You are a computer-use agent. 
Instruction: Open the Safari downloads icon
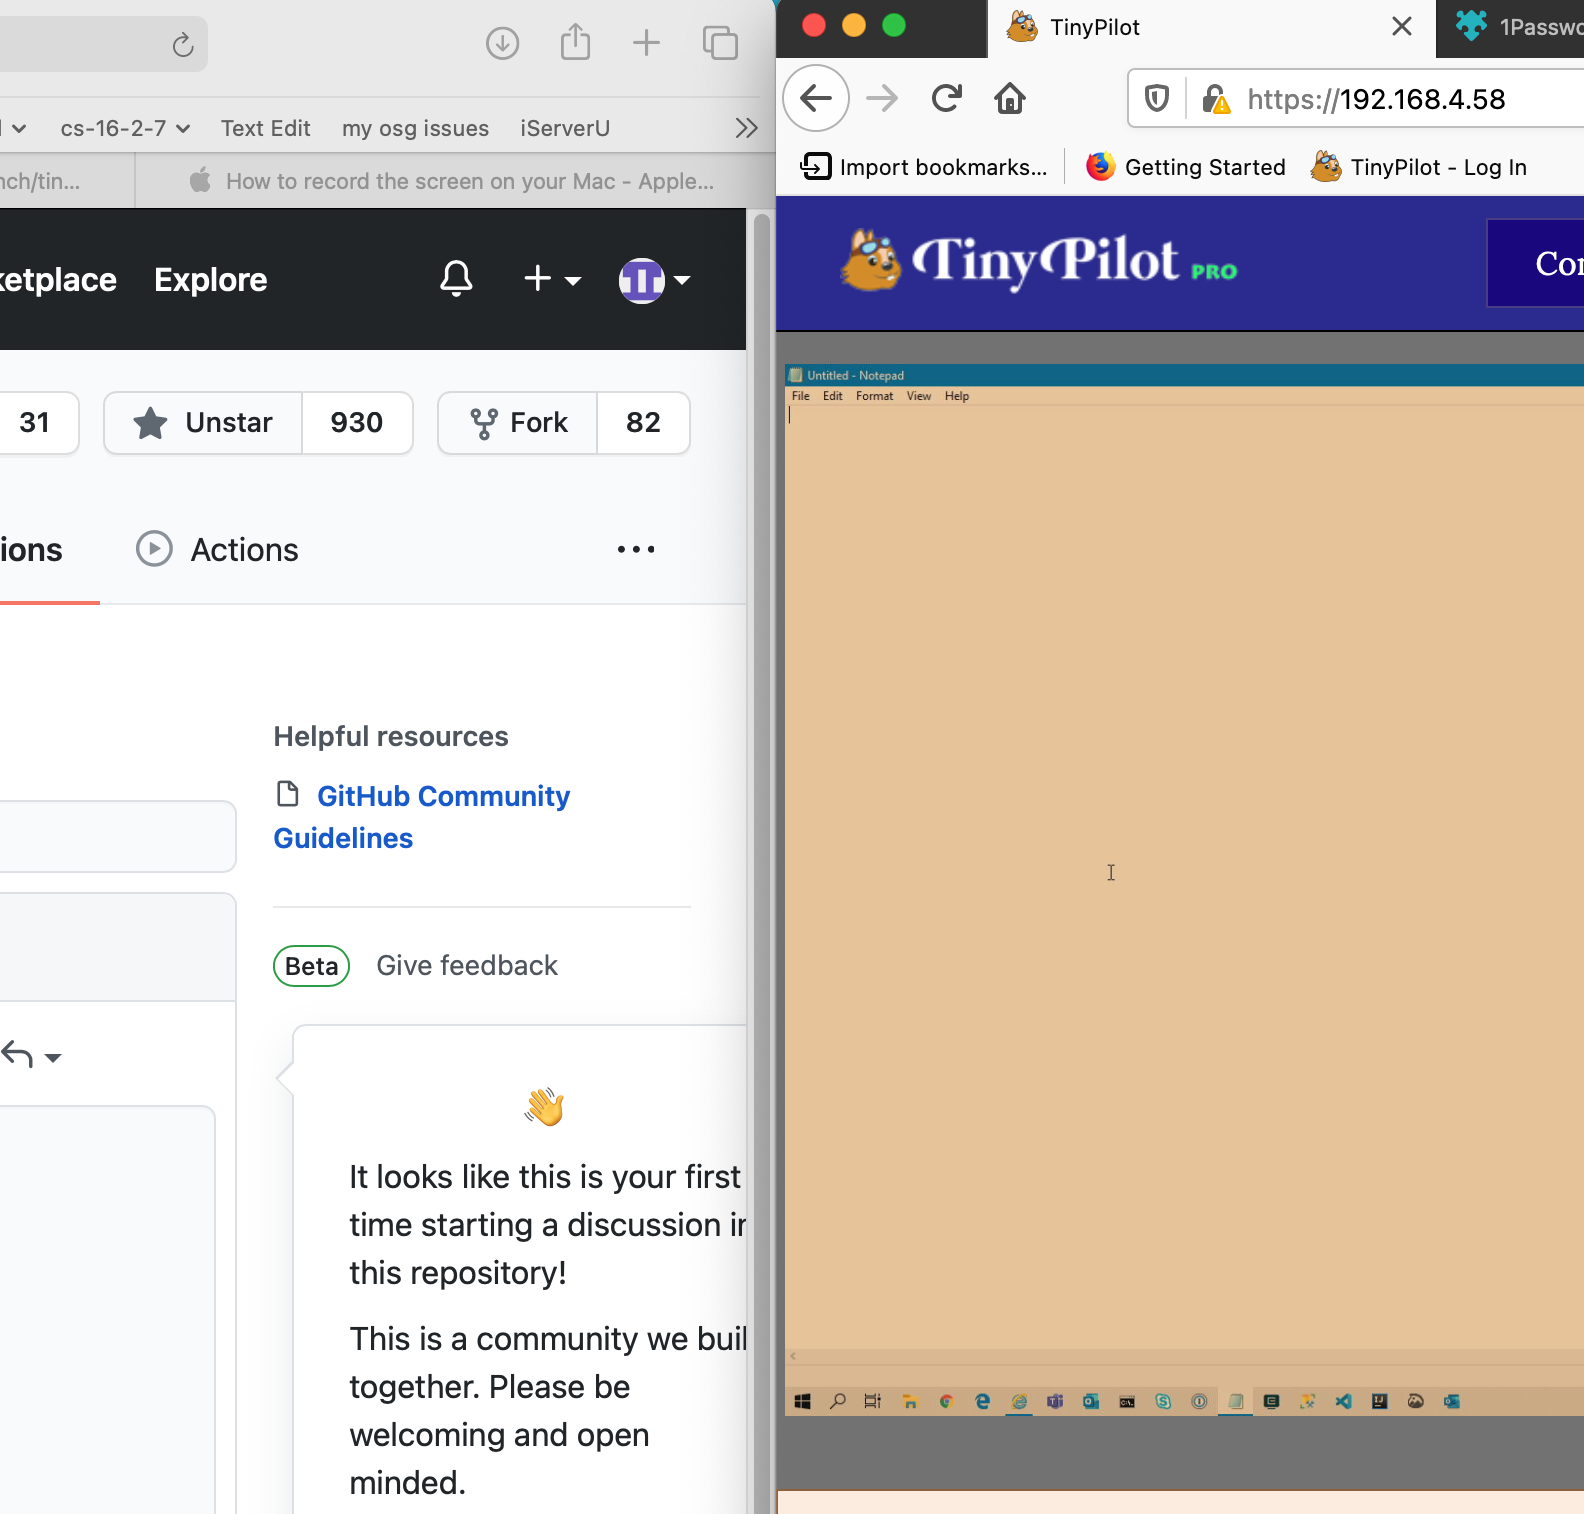pos(502,43)
